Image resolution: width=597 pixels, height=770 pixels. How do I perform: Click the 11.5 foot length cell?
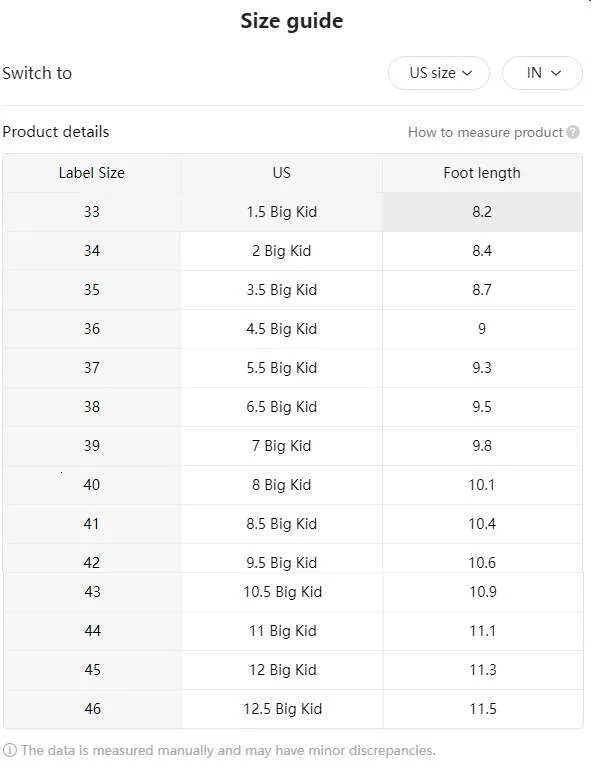(x=483, y=709)
